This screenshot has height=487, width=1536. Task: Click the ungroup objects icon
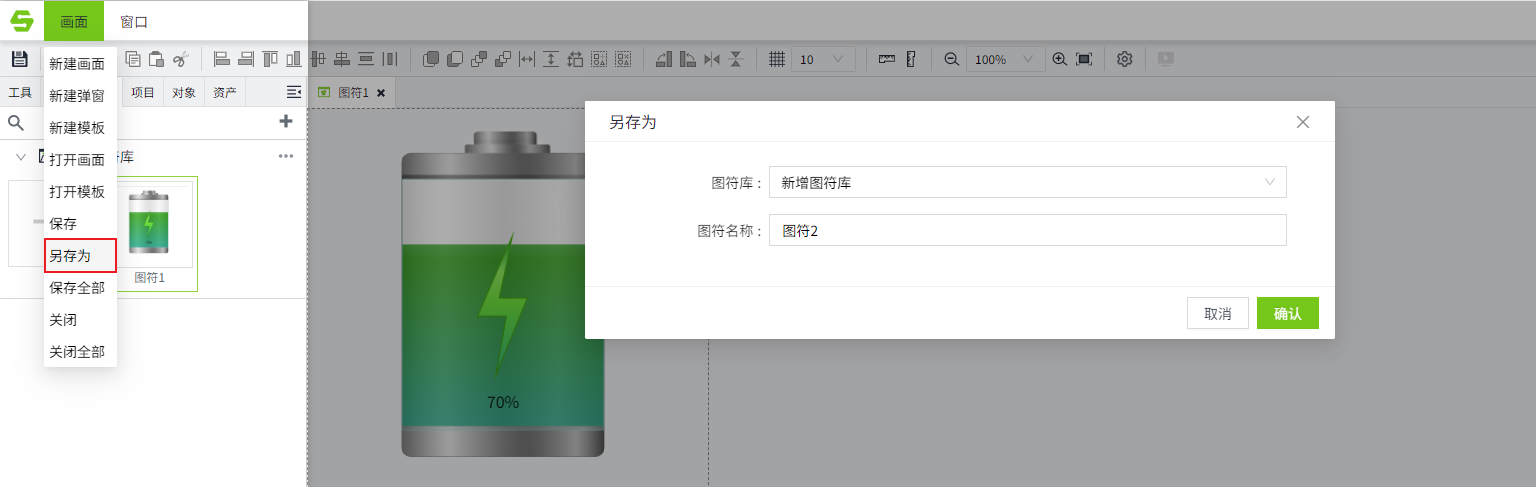pos(623,59)
